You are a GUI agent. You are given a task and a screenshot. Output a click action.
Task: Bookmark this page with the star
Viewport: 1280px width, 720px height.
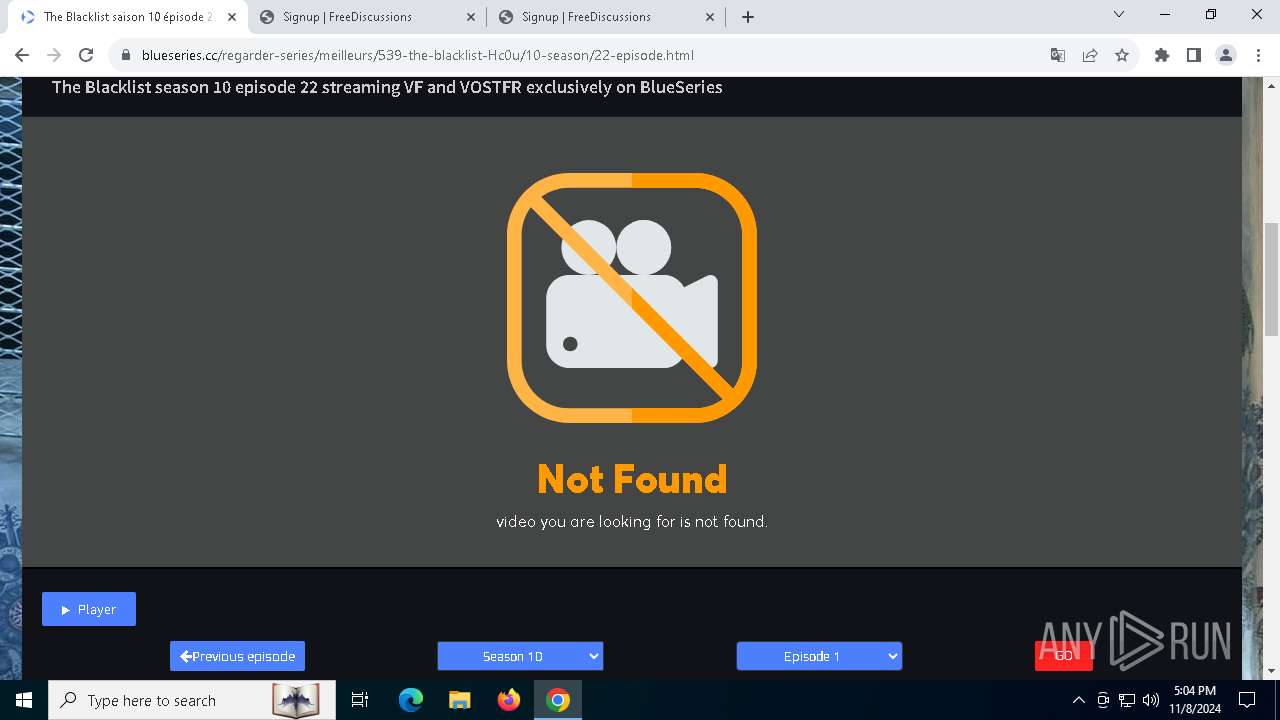[1122, 55]
